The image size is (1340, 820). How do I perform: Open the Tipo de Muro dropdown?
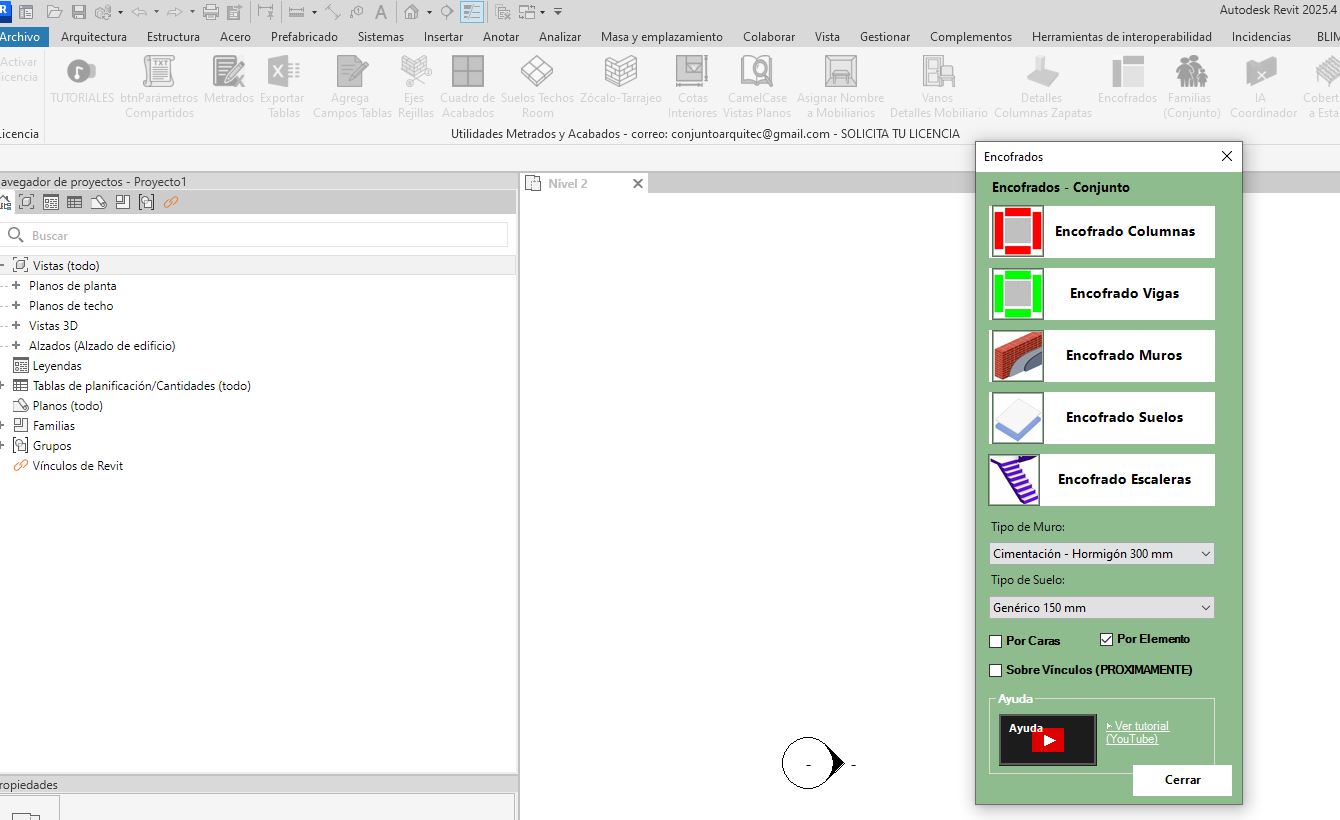[x=1101, y=553]
